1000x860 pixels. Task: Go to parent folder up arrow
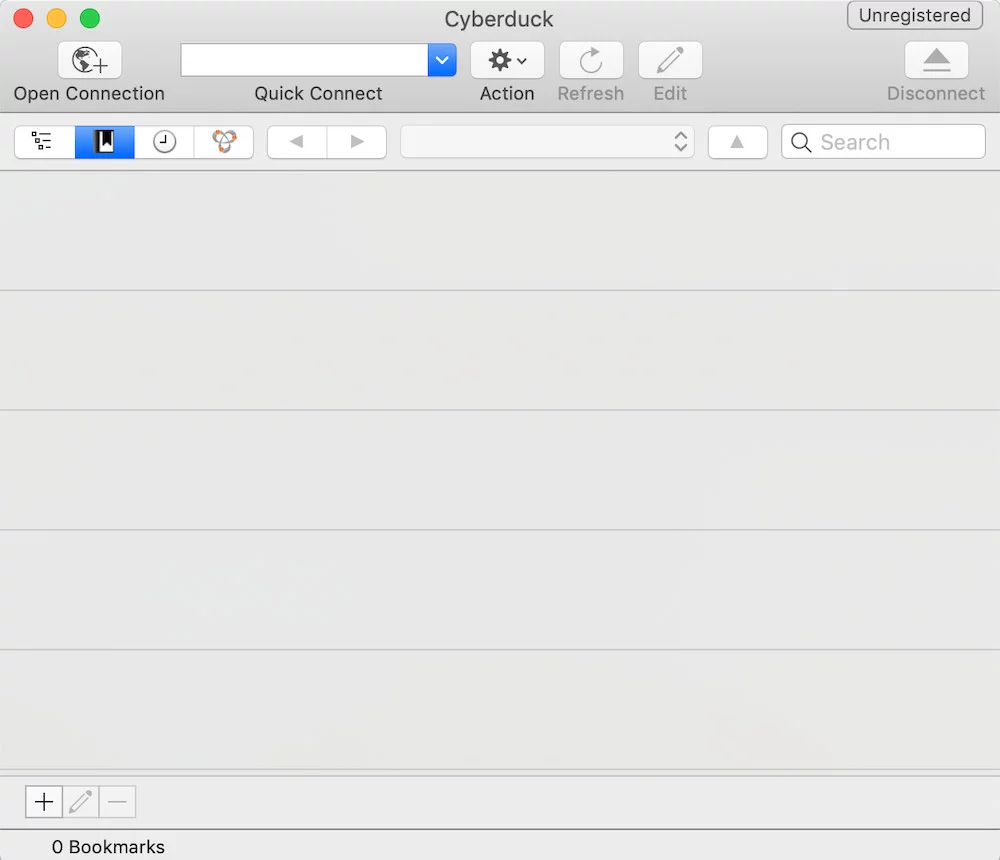pyautogui.click(x=737, y=142)
